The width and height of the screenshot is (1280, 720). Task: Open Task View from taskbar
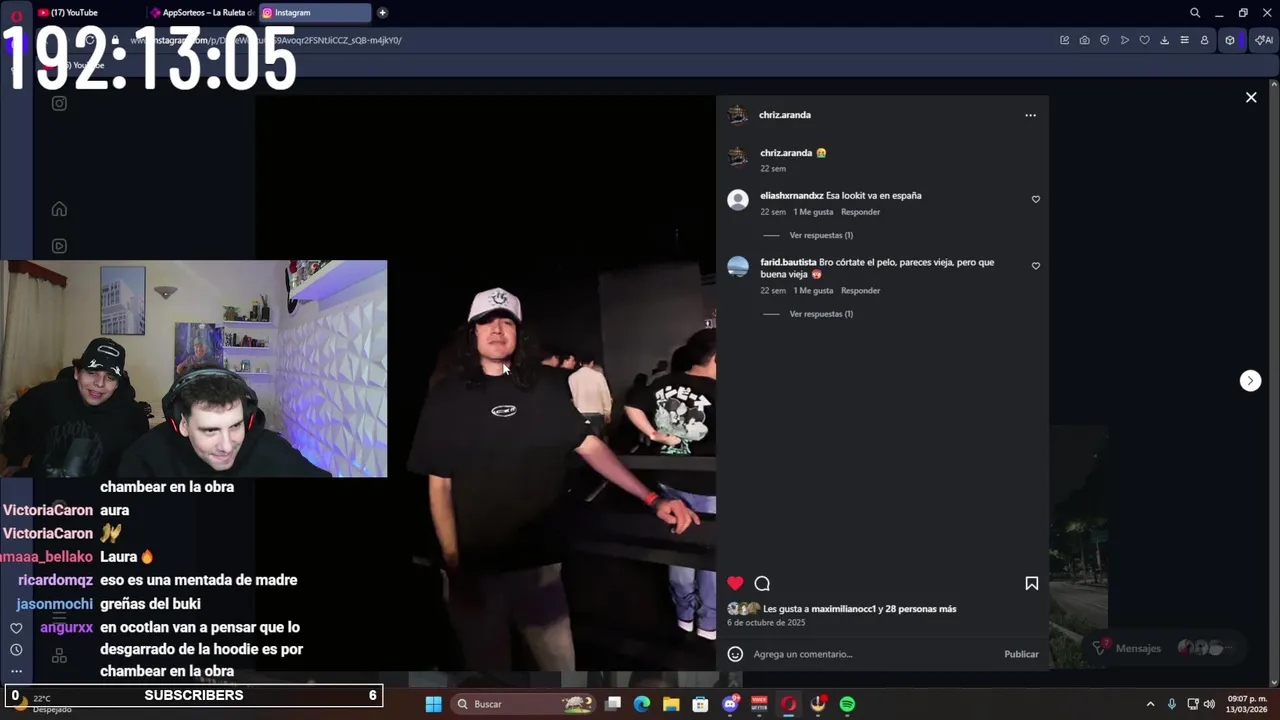tap(613, 704)
